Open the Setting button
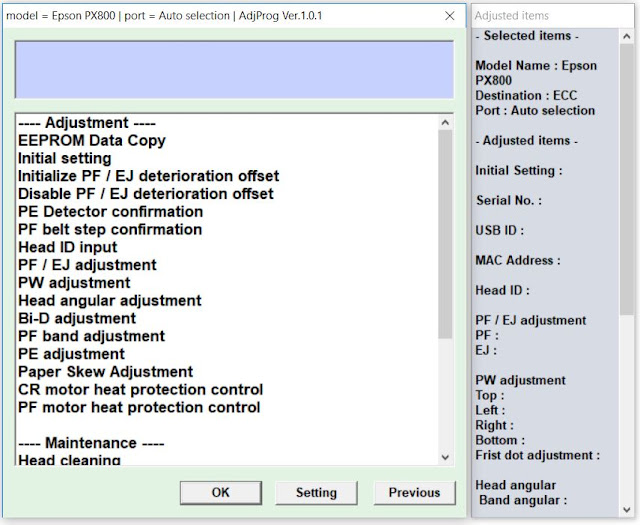Image resolution: width=640 pixels, height=525 pixels. pos(316,493)
